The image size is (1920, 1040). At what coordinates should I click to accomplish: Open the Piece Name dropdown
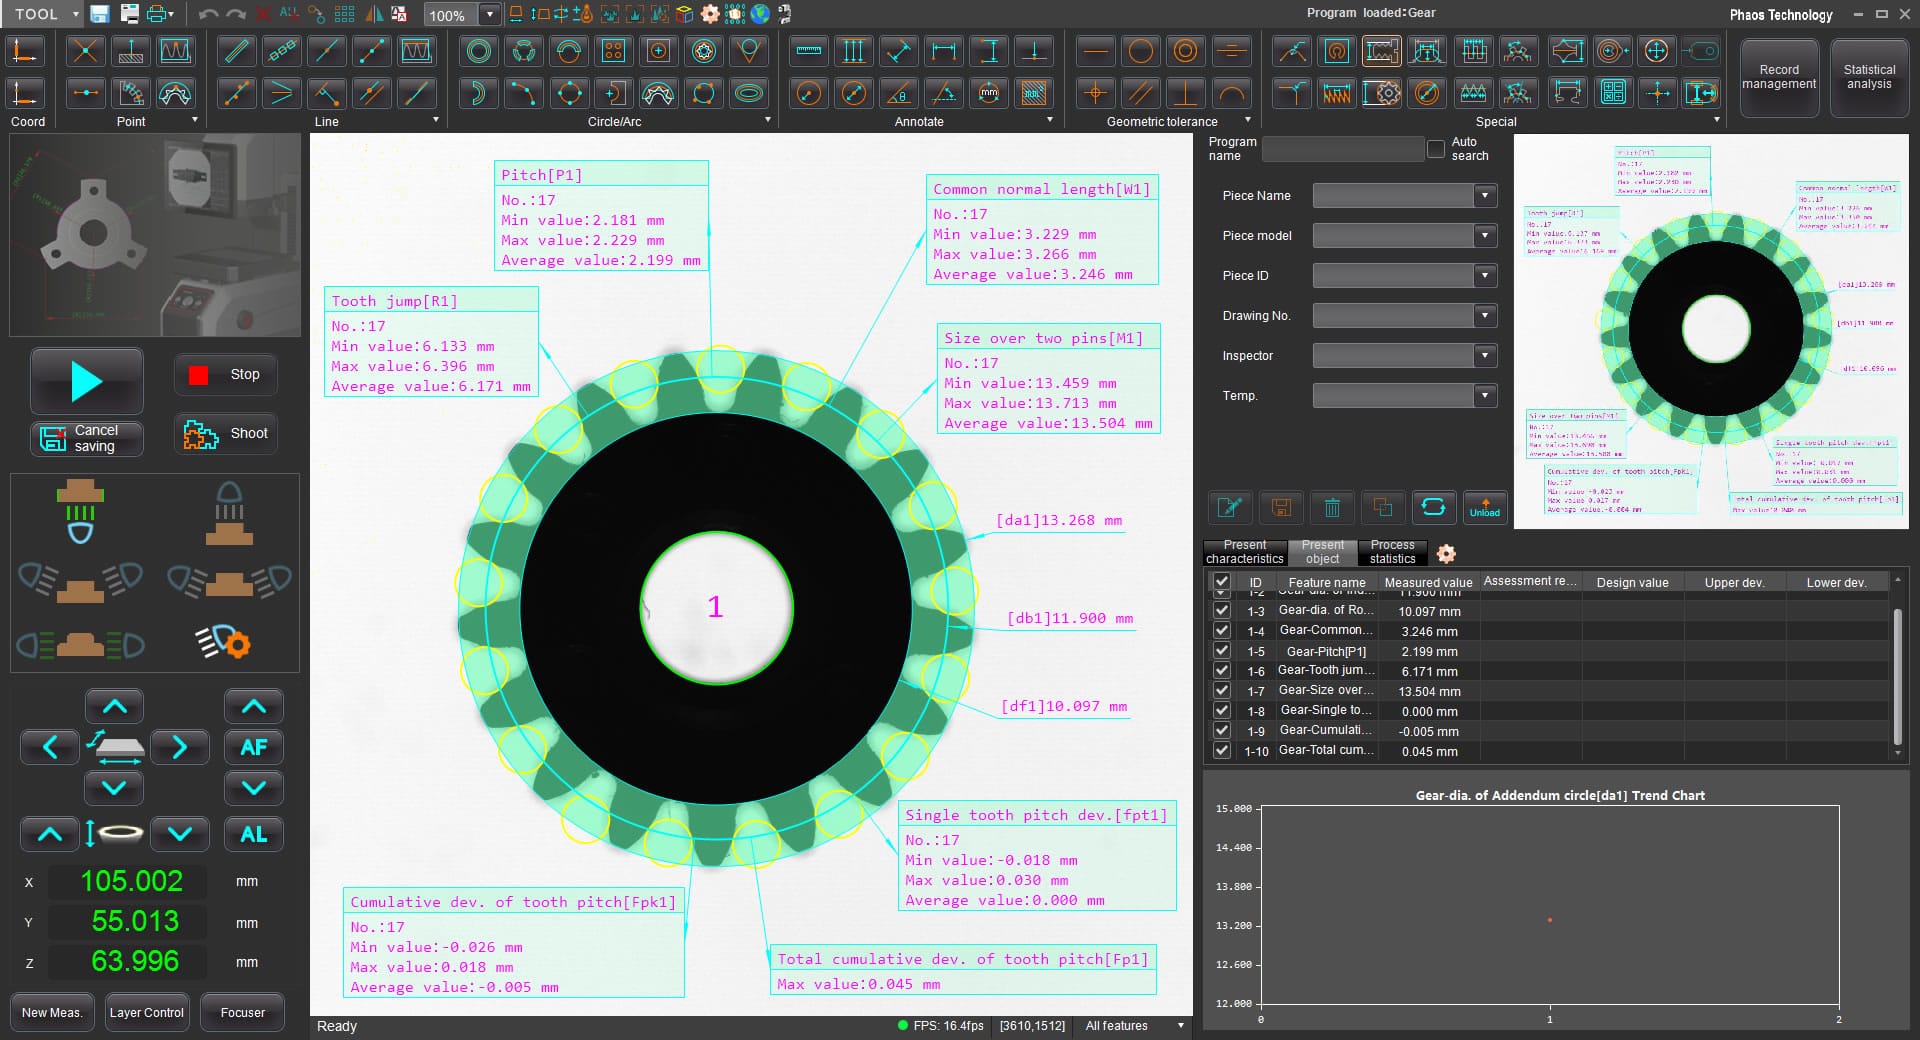[1485, 196]
